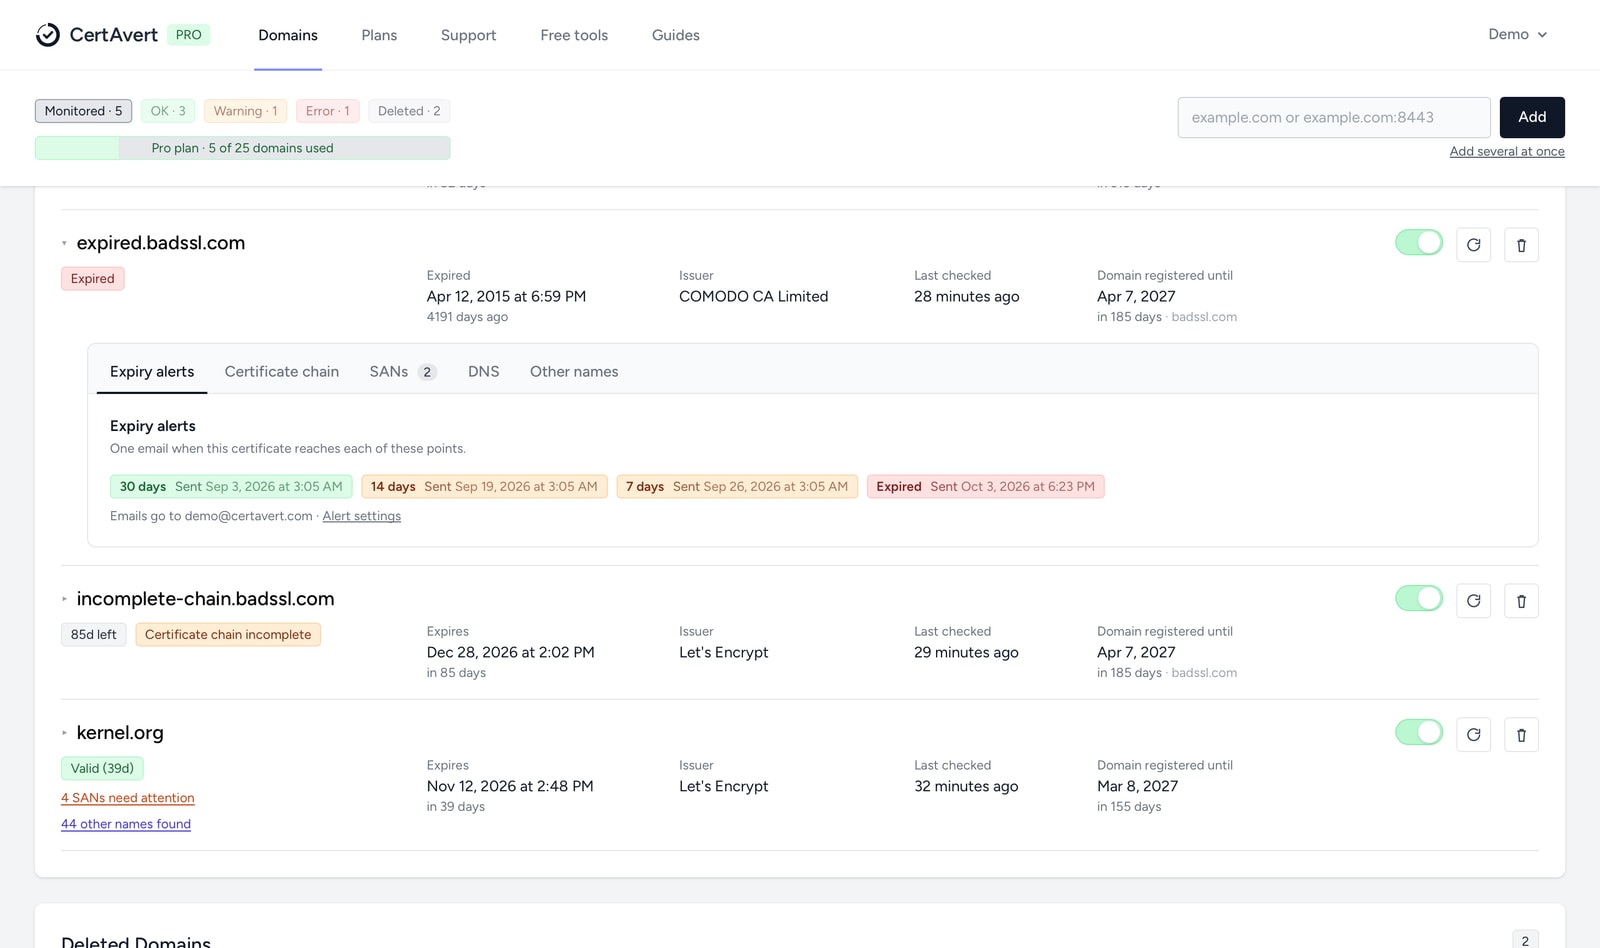Disable monitoring switch for incomplete-chain.badssl.com

1419,598
